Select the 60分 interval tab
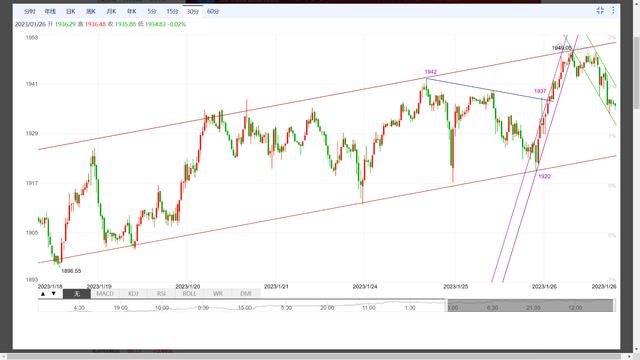This screenshot has width=640, height=360. coord(213,11)
